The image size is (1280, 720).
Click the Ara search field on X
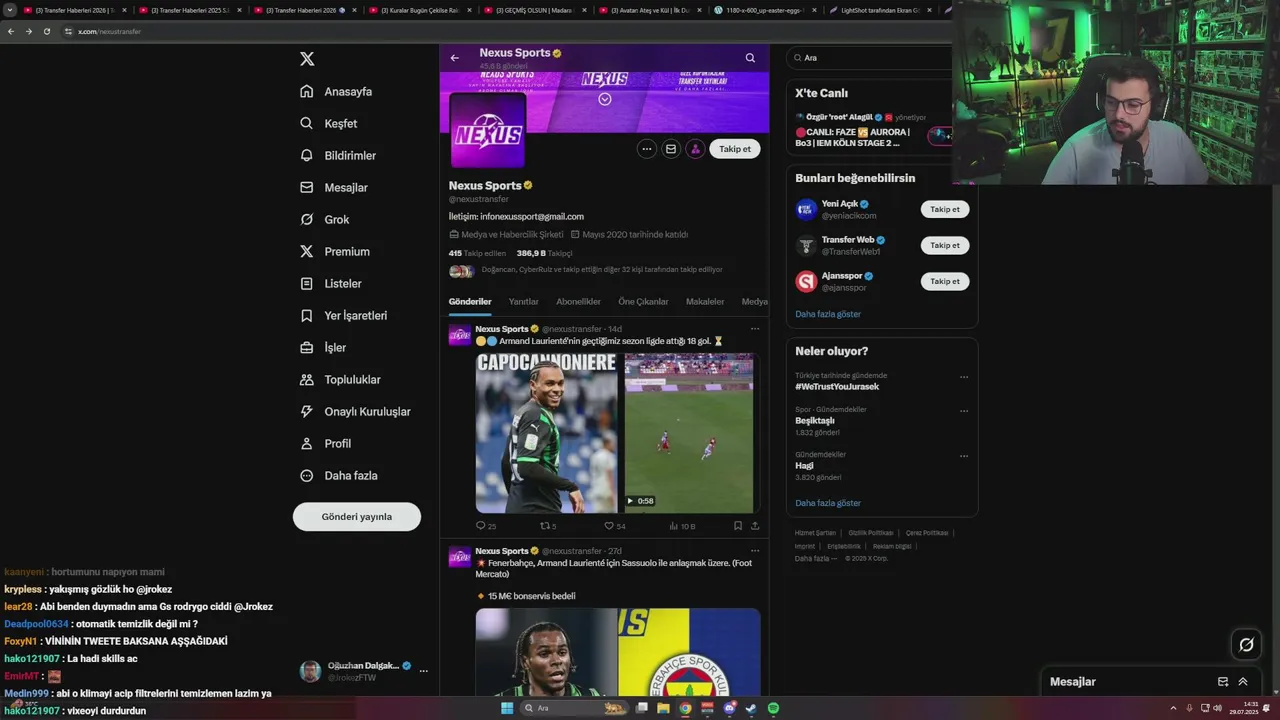coord(870,58)
